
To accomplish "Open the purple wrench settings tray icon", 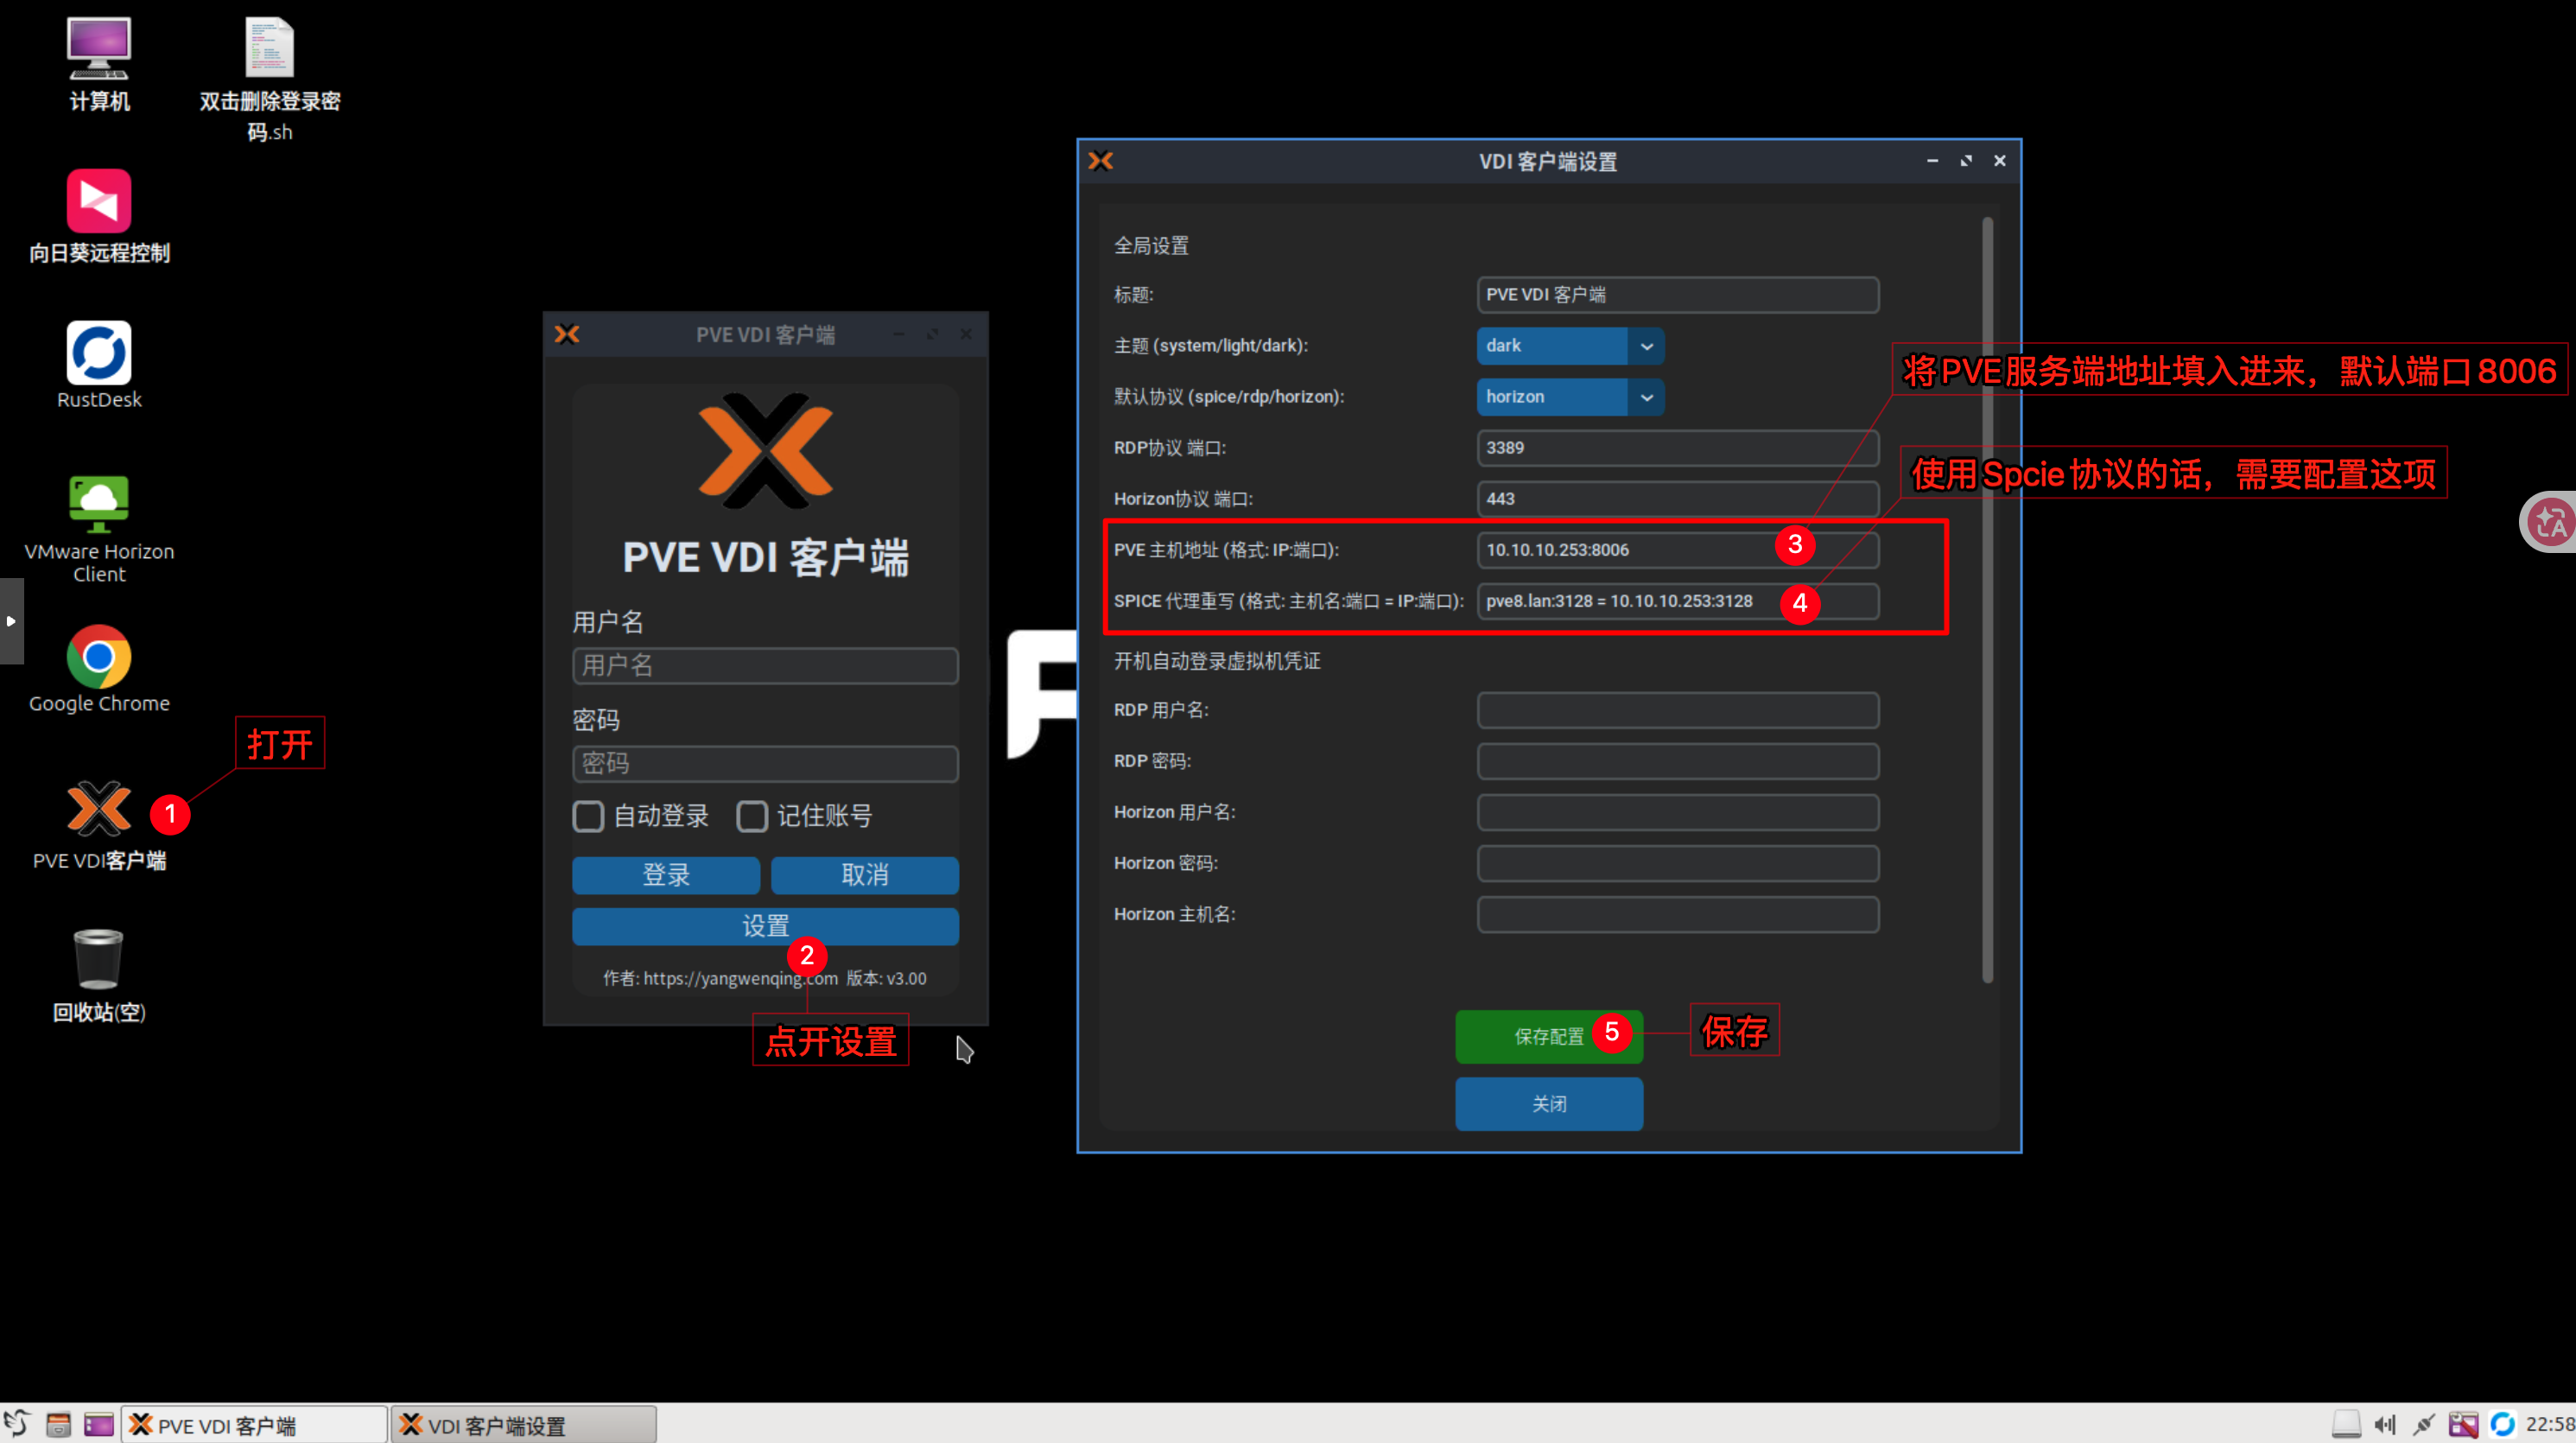I will pyautogui.click(x=2463, y=1424).
